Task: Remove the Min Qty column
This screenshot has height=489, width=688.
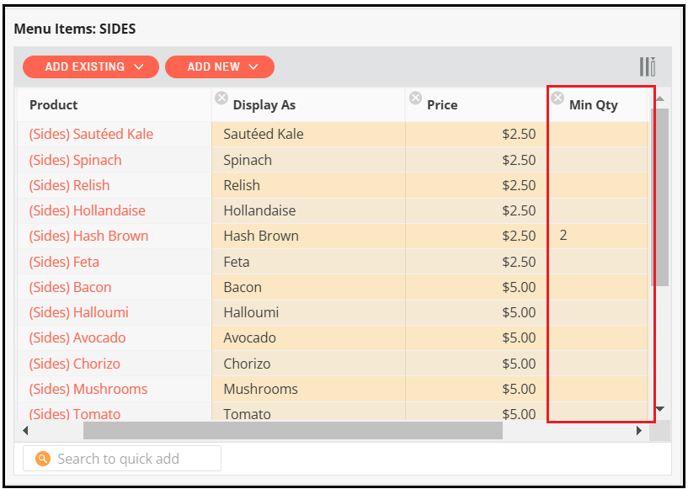Action: 558,98
